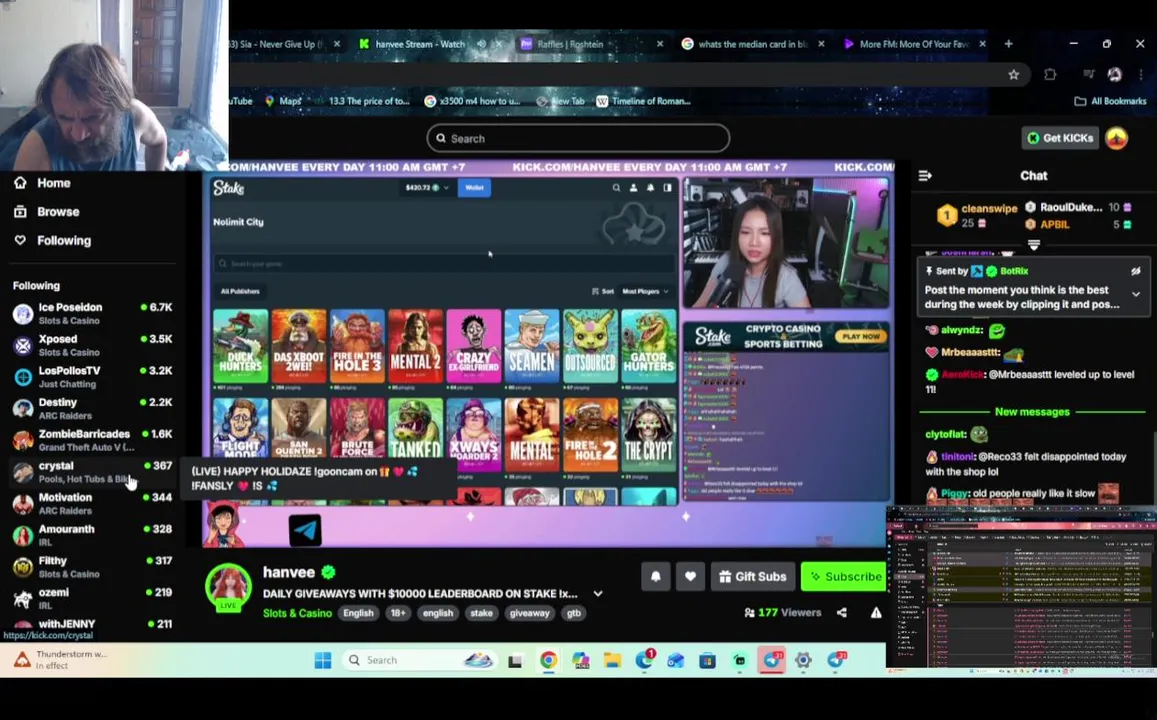Open Edge browser from taskbar
This screenshot has height=720, width=1157.
(643, 660)
